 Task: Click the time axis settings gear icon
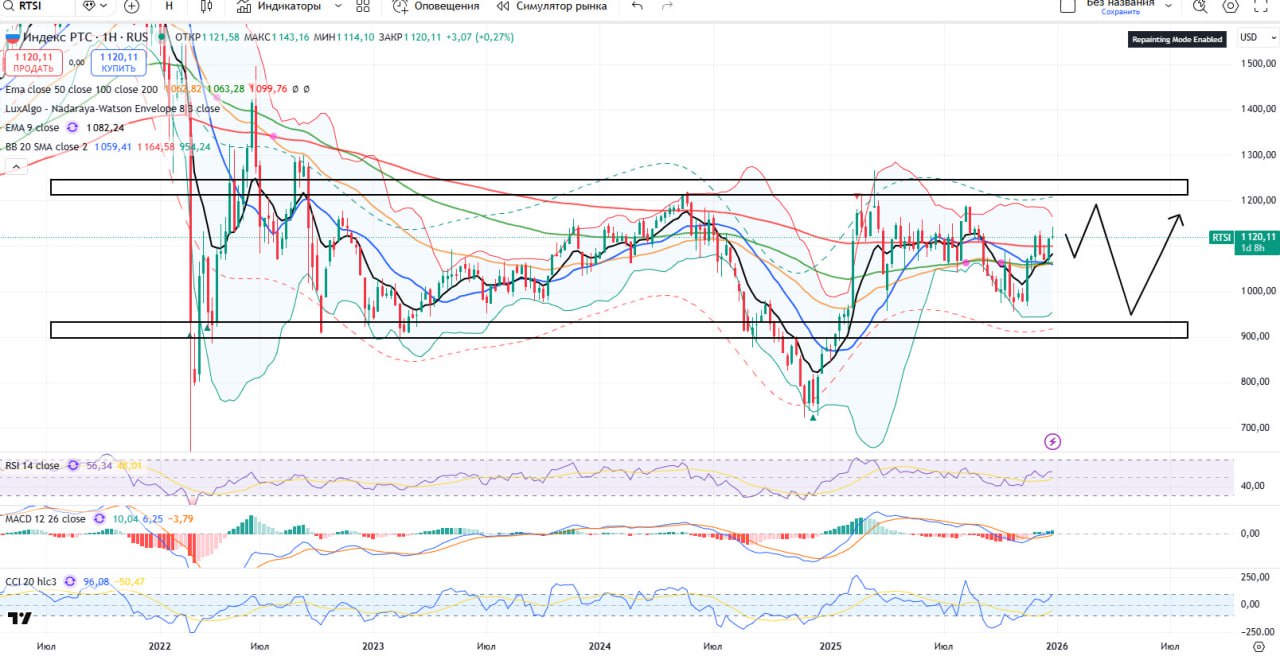click(1258, 647)
